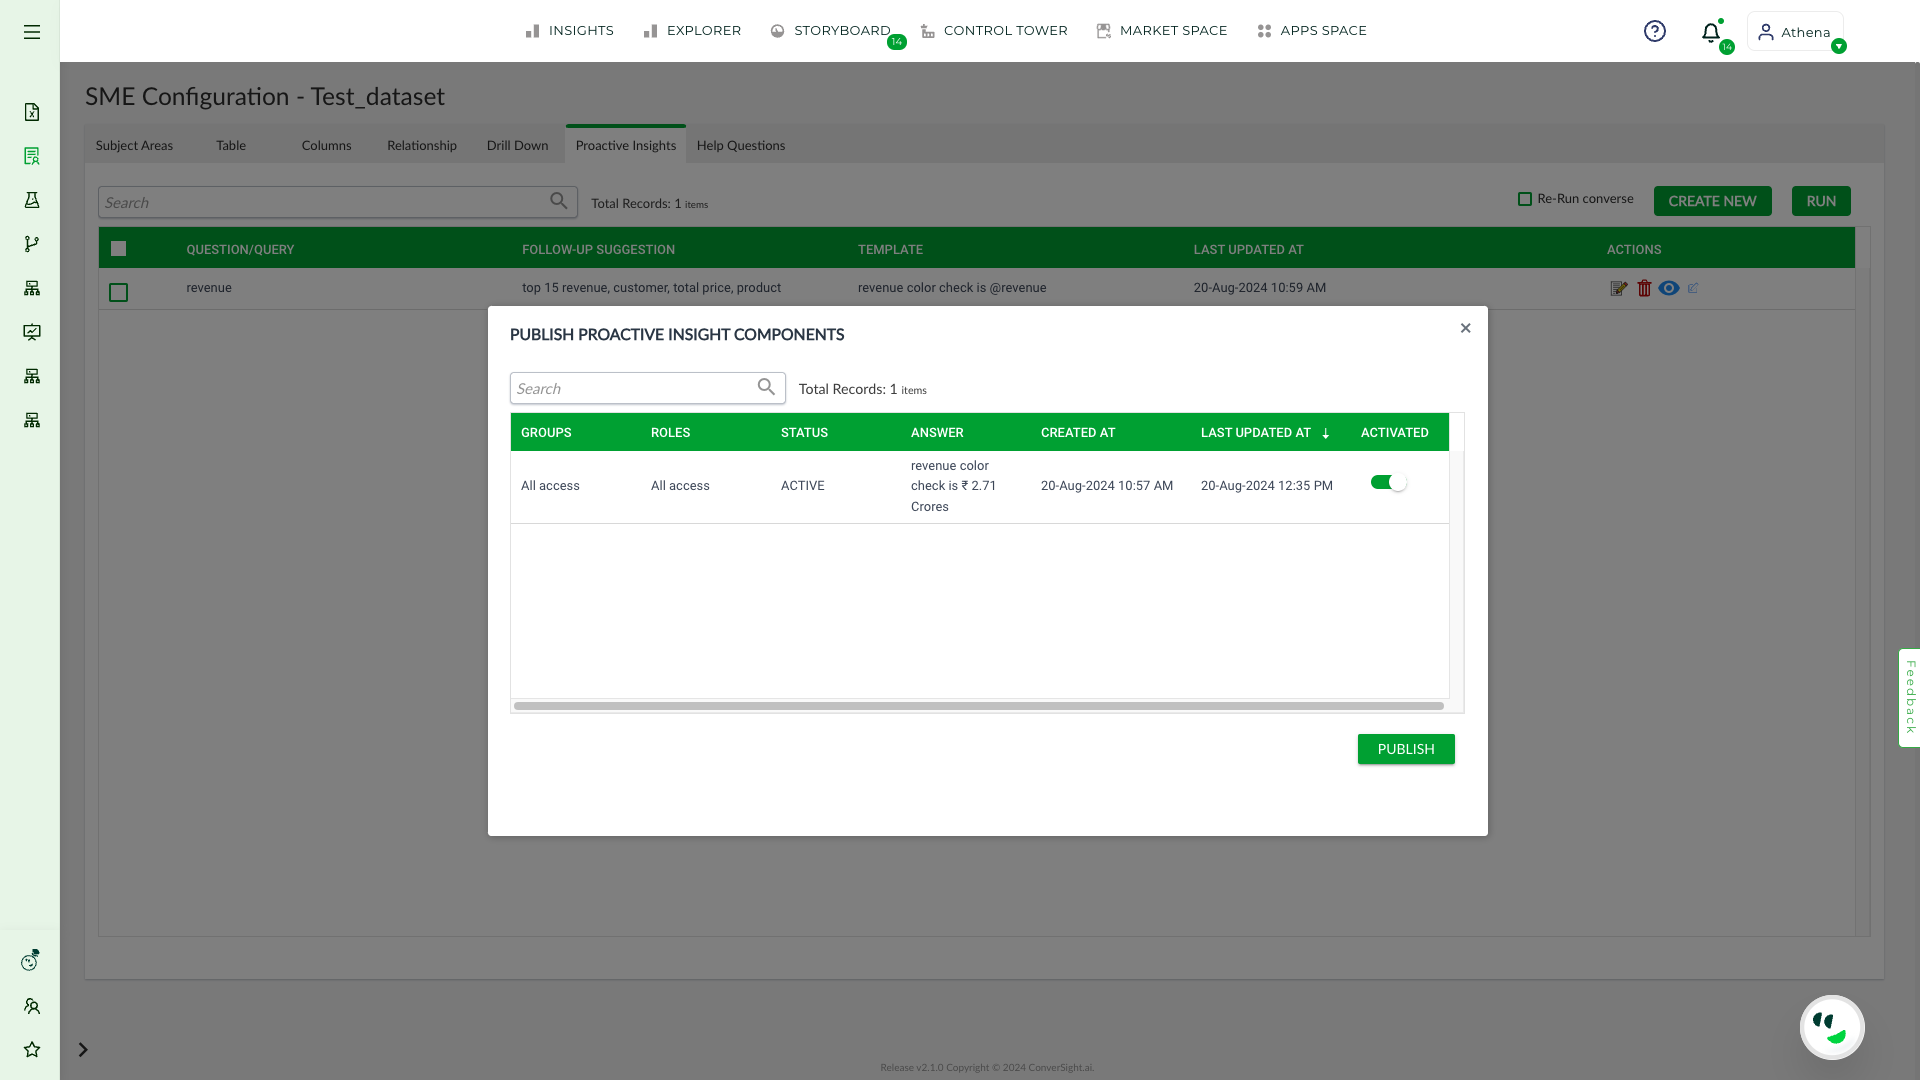Click the red delete icon for revenue
1920x1080 pixels.
pyautogui.click(x=1644, y=288)
